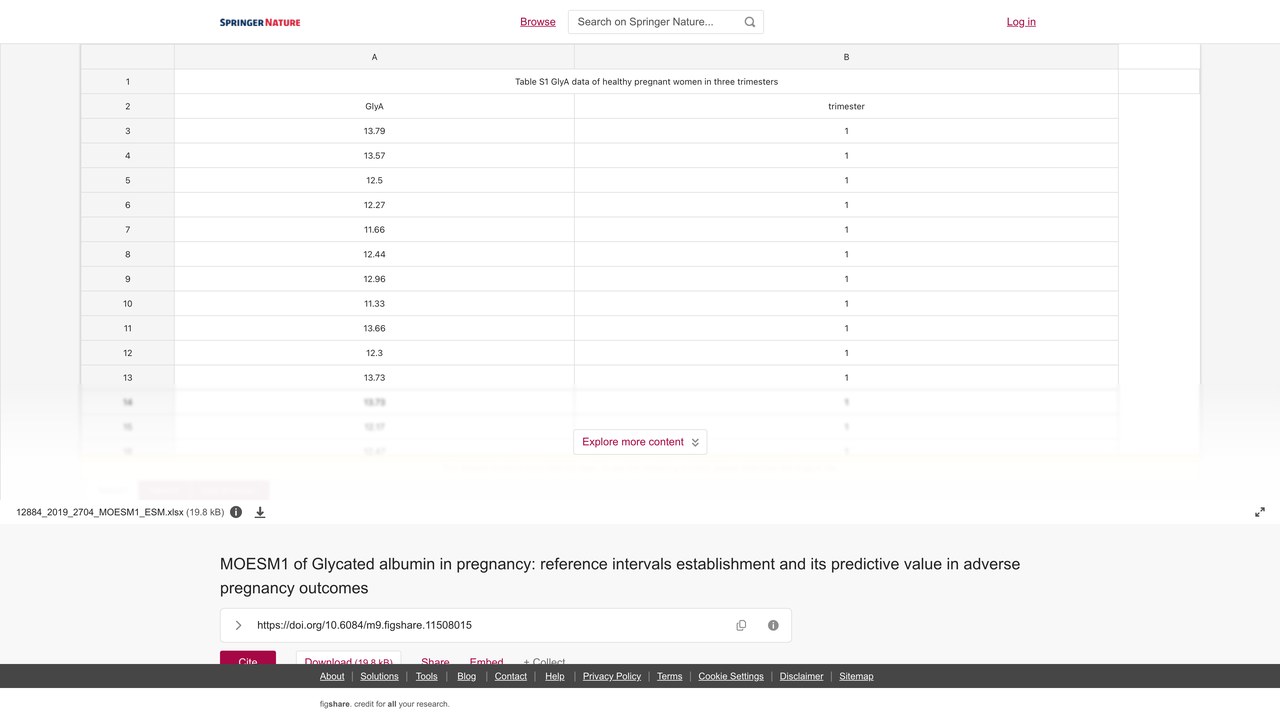Enter fullscreen viewer mode
The width and height of the screenshot is (1280, 720).
tap(1260, 512)
